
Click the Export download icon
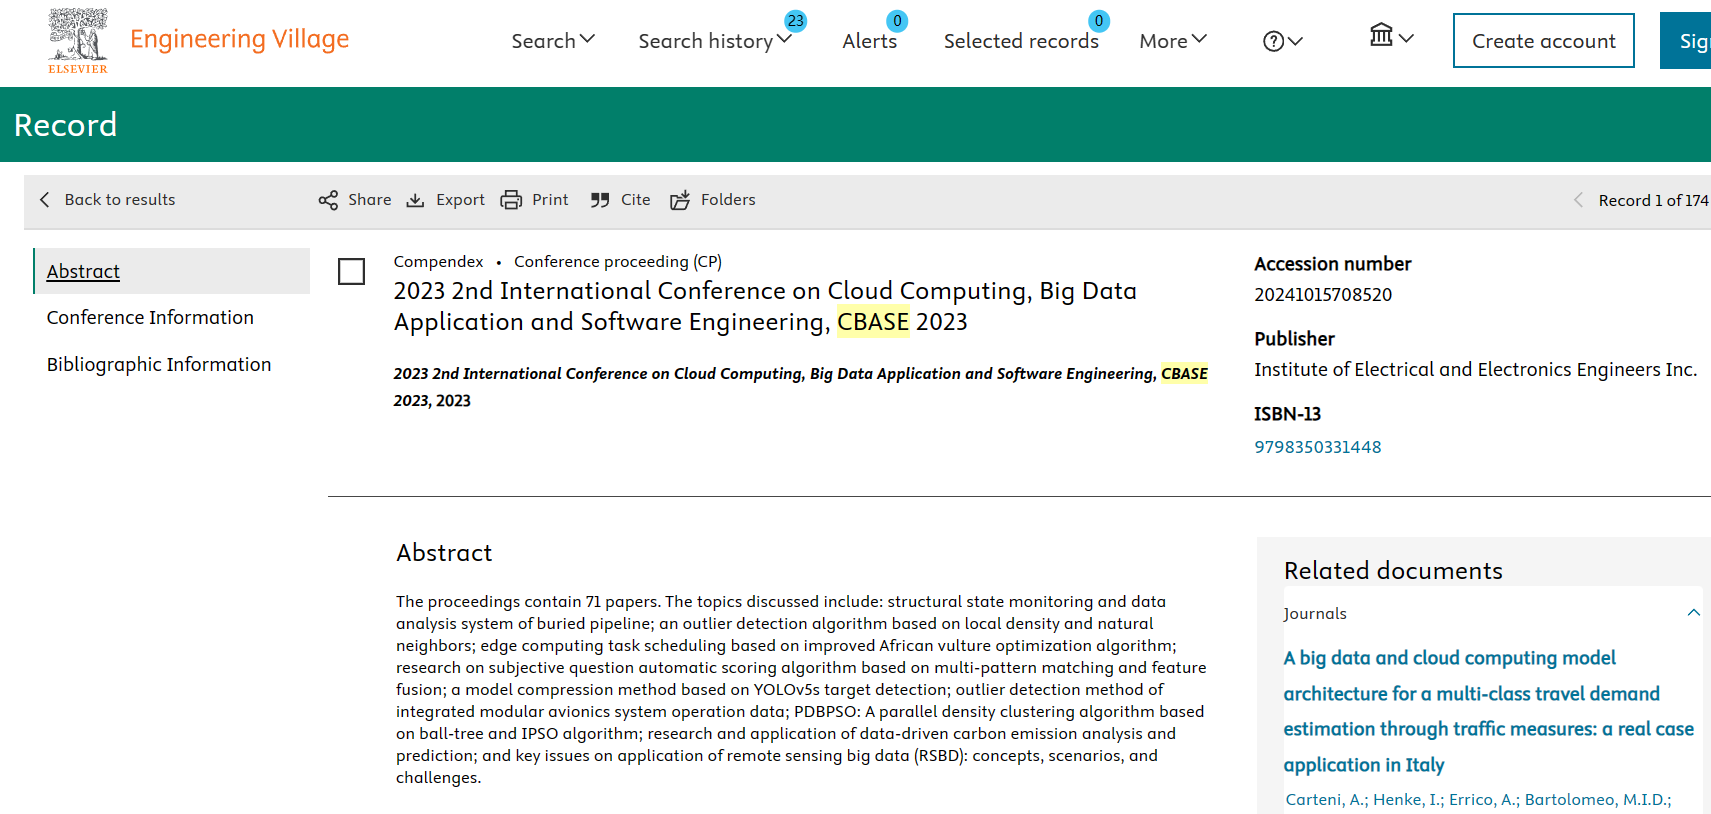pyautogui.click(x=415, y=200)
